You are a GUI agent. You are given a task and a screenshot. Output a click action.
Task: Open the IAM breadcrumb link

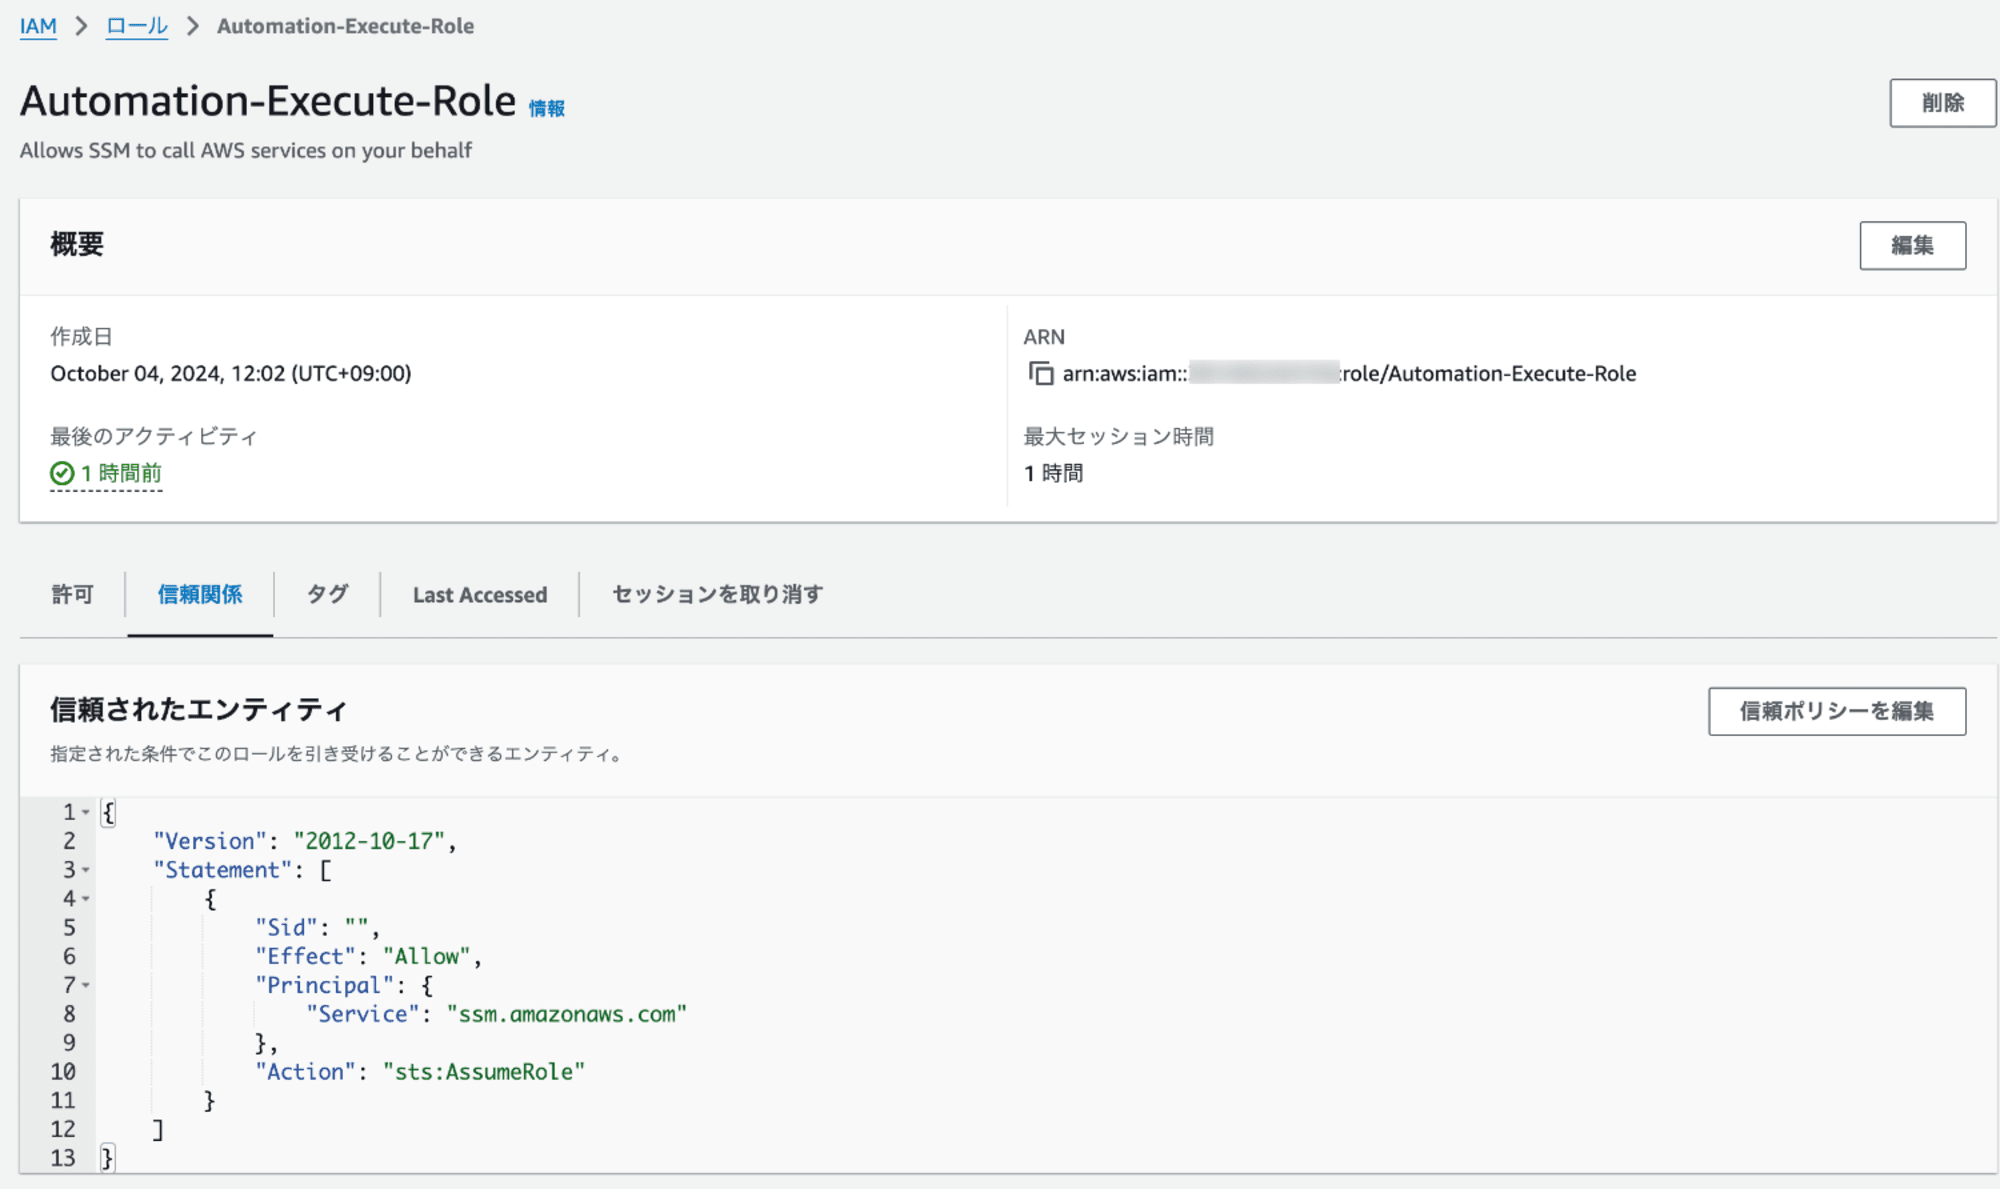point(38,26)
